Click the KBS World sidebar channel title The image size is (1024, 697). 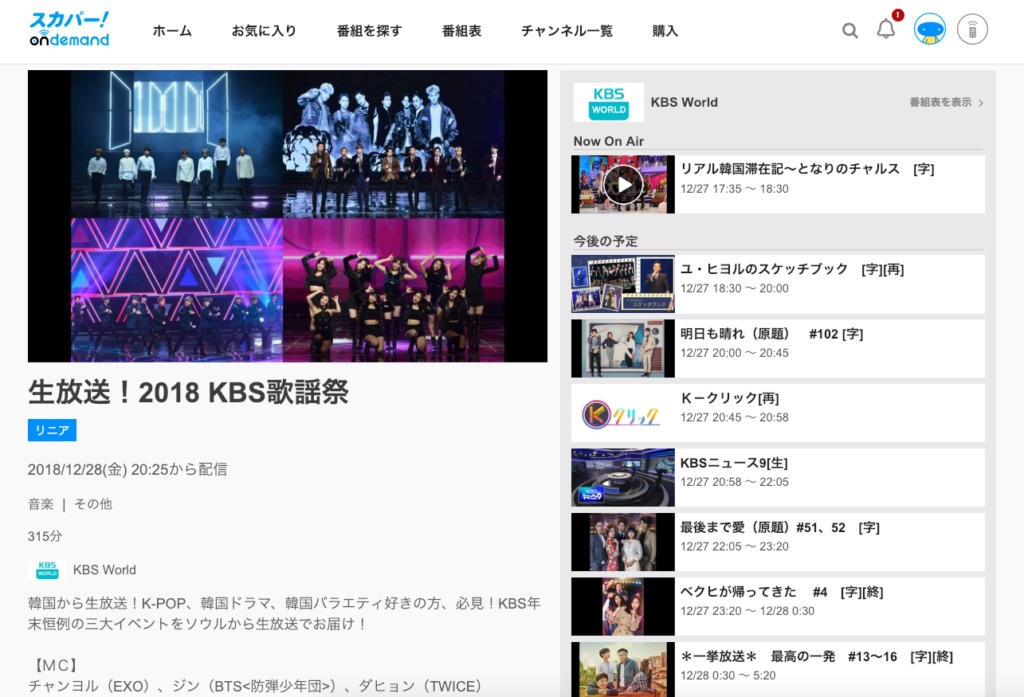coord(684,102)
